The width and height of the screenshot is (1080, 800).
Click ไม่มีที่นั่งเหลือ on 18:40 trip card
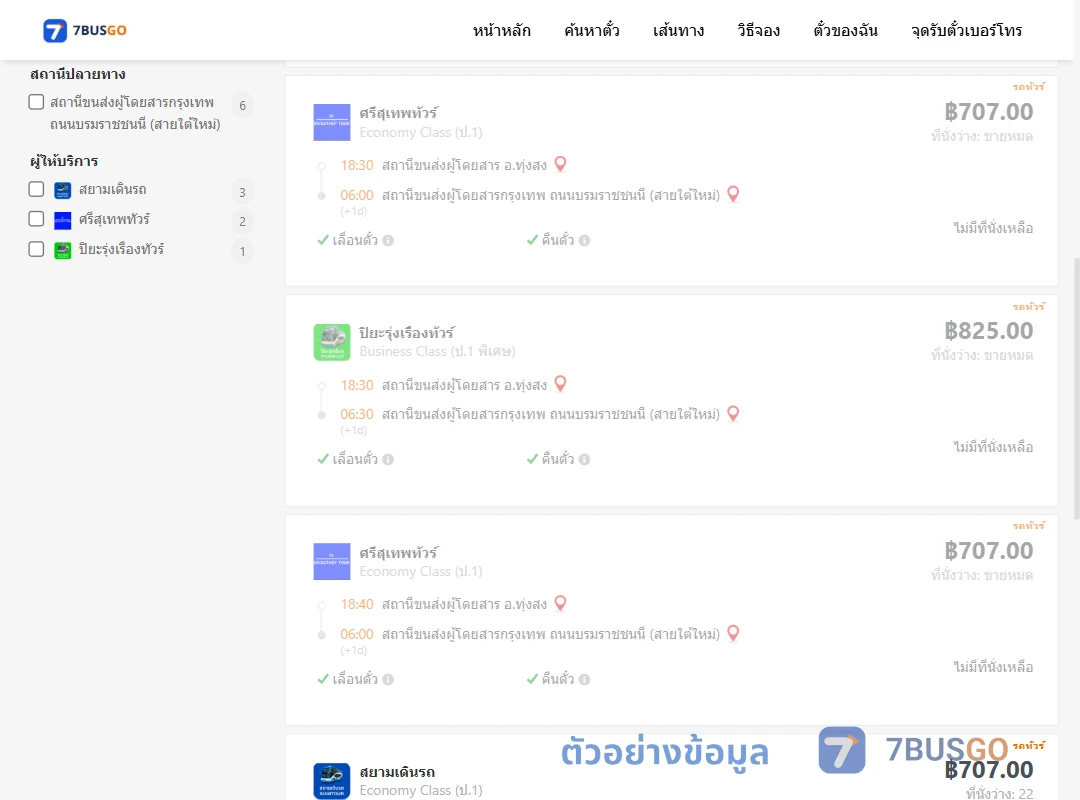click(993, 667)
